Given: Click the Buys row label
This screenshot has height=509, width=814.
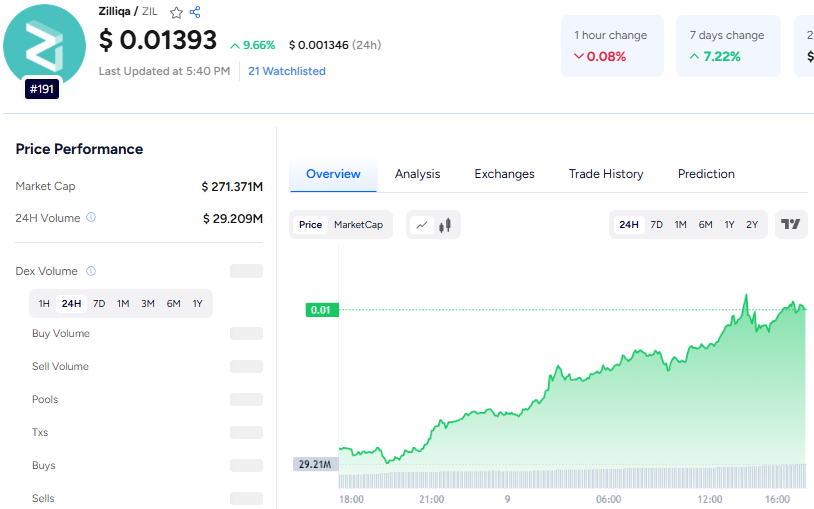Looking at the screenshot, I should coord(44,465).
